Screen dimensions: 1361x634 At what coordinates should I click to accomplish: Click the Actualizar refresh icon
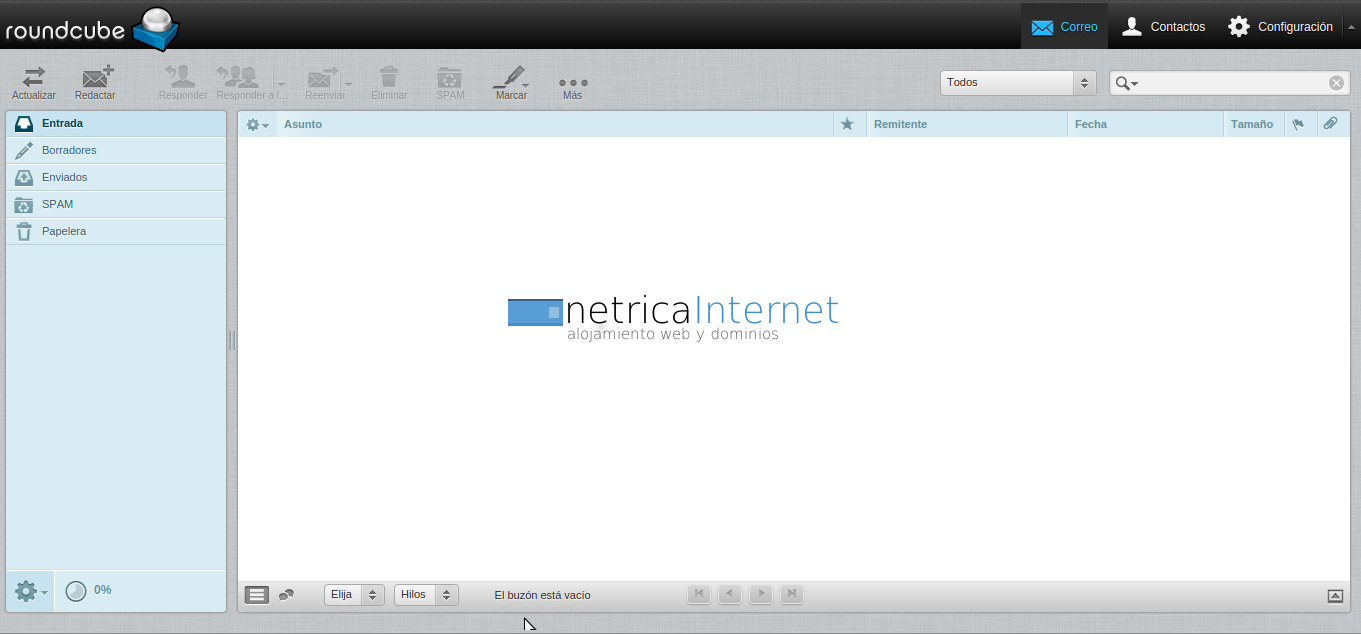click(x=34, y=78)
